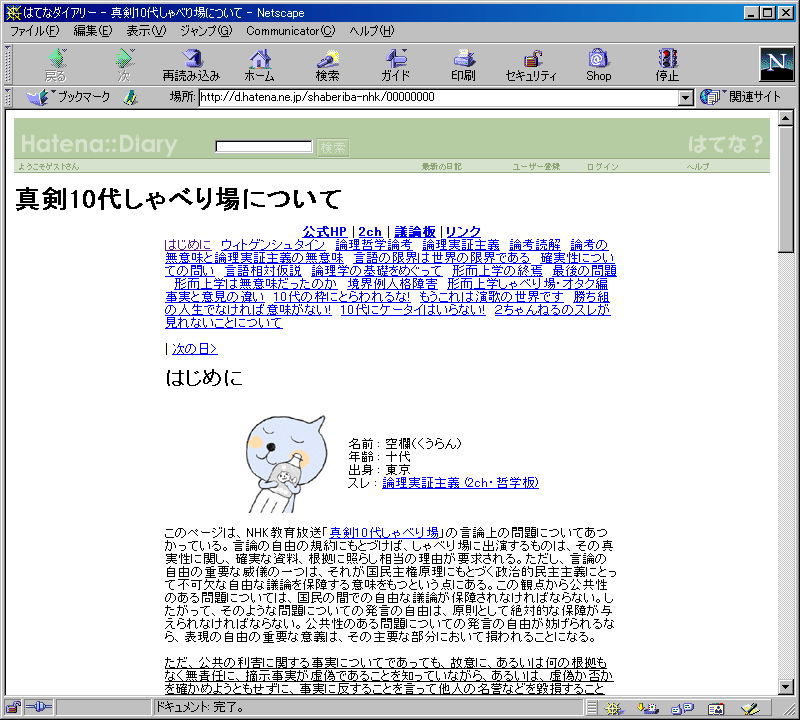800x720 pixels.
Task: Click the Back (戻る) toolbar icon
Action: click(56, 65)
